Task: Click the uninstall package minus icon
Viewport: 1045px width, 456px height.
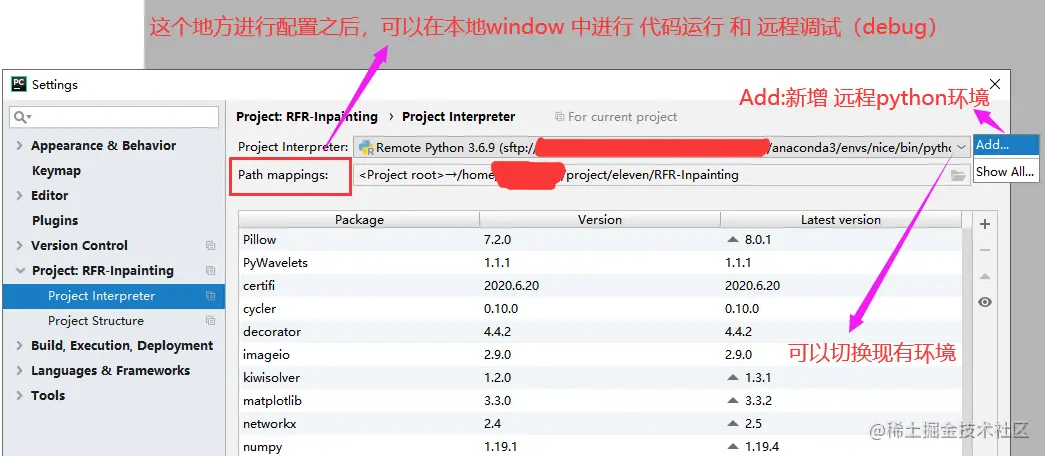Action: pyautogui.click(x=985, y=251)
